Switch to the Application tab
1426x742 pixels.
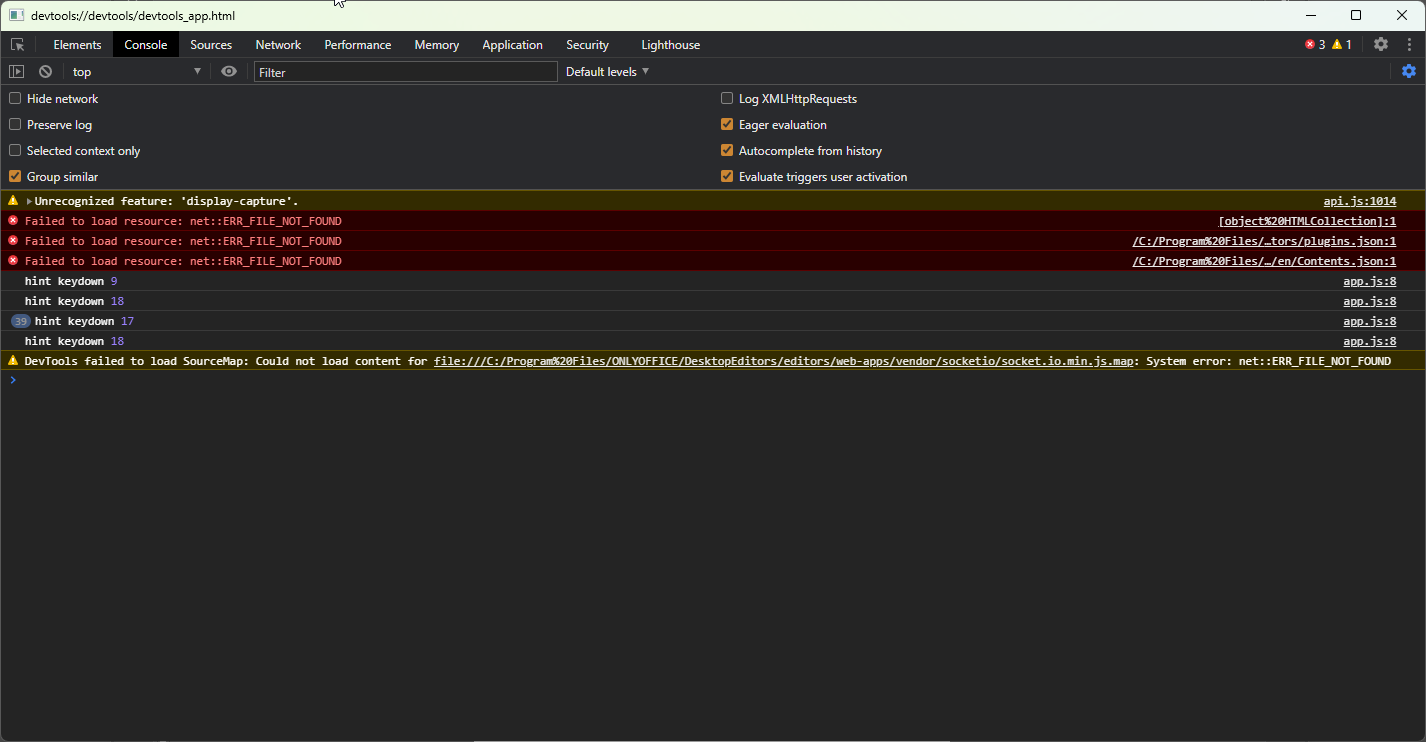(512, 45)
